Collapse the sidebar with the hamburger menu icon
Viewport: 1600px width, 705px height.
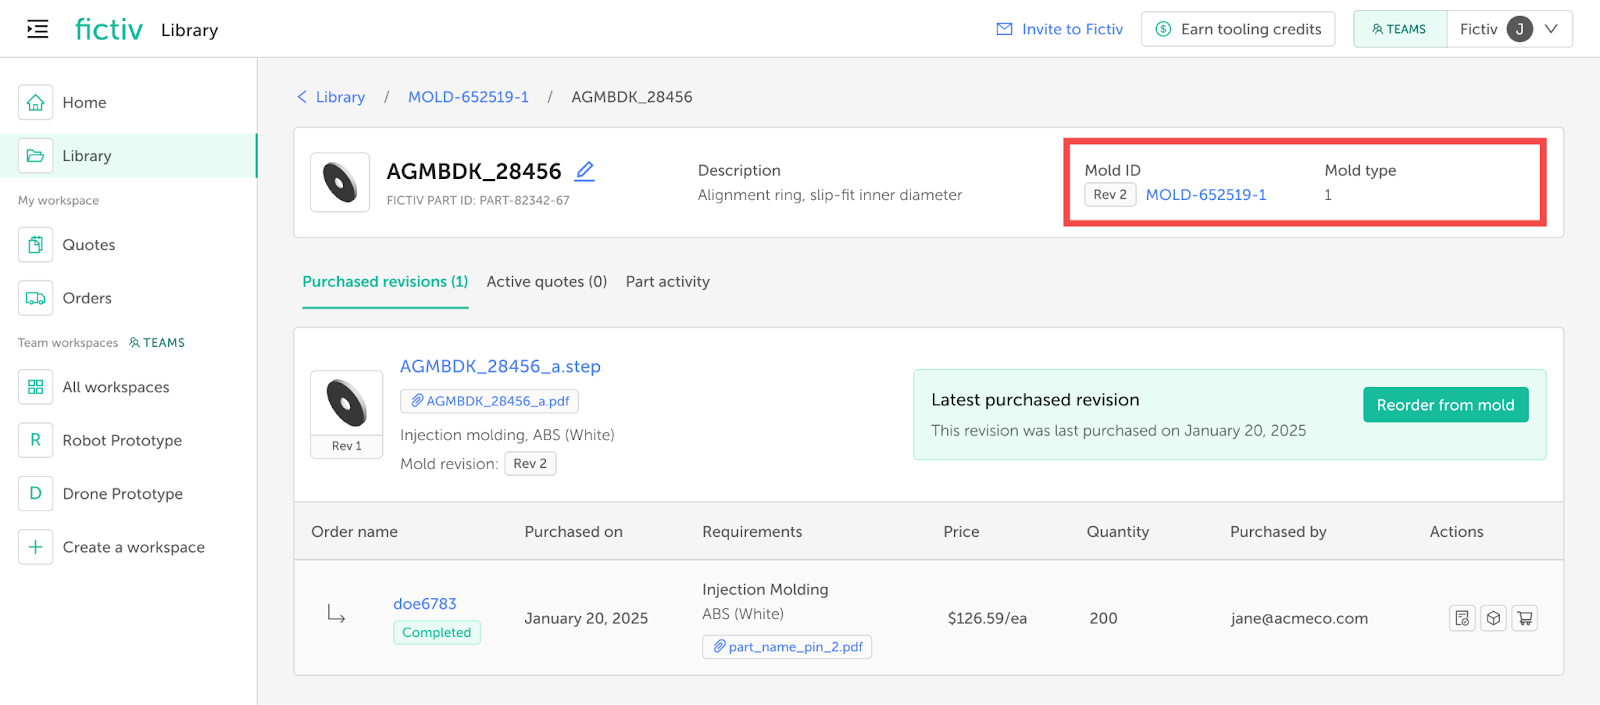[x=37, y=29]
